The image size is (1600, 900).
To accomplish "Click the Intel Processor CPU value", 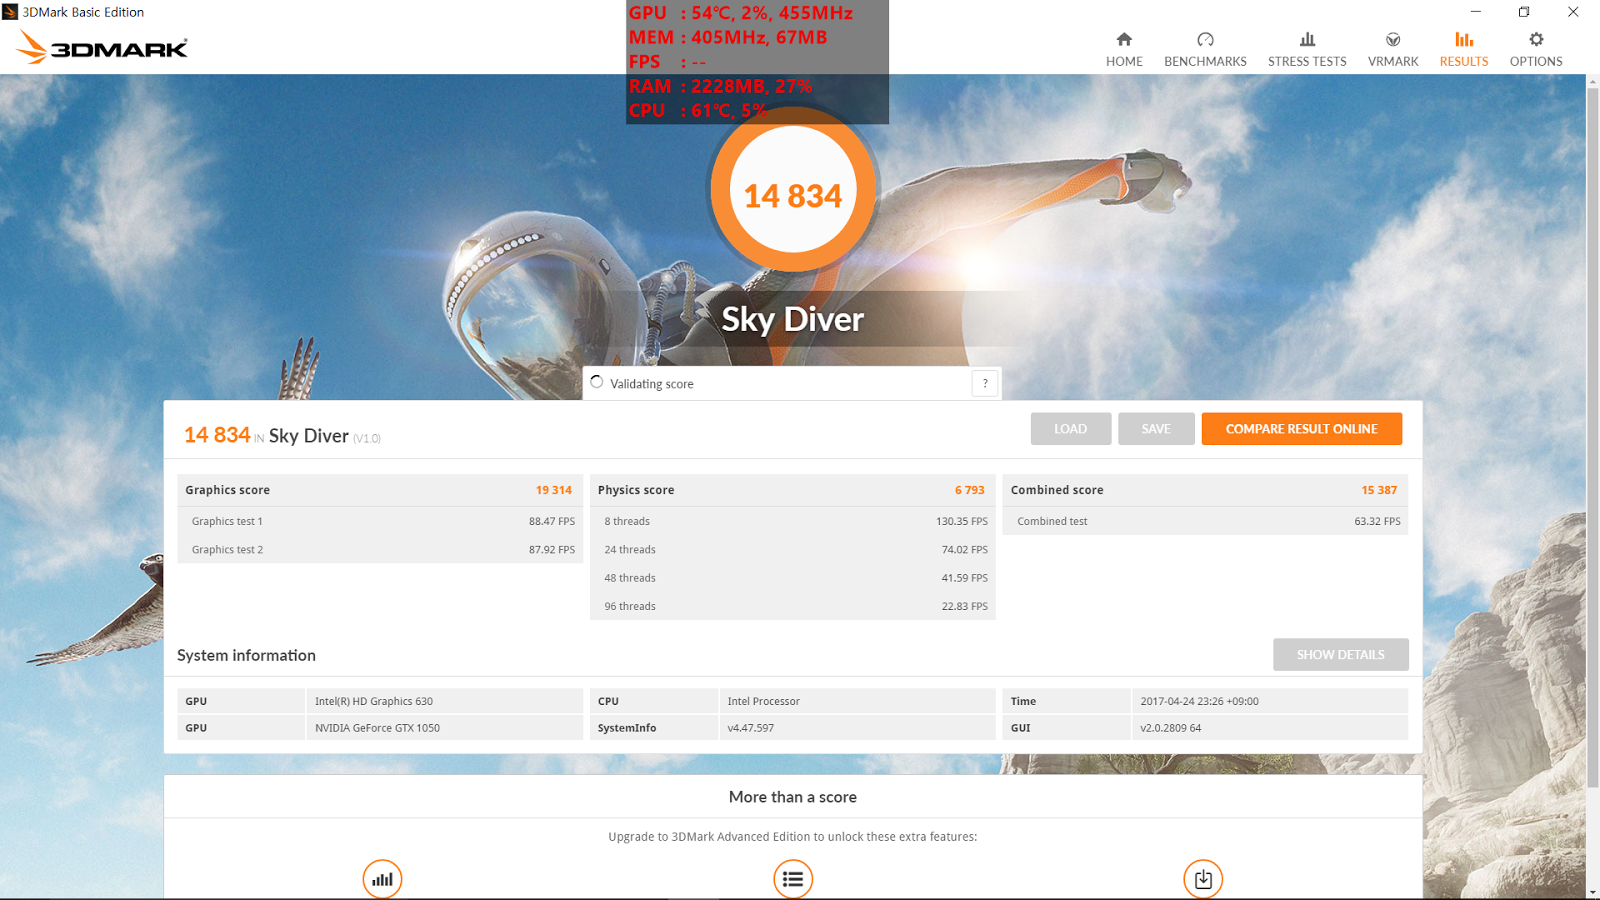I will (764, 701).
